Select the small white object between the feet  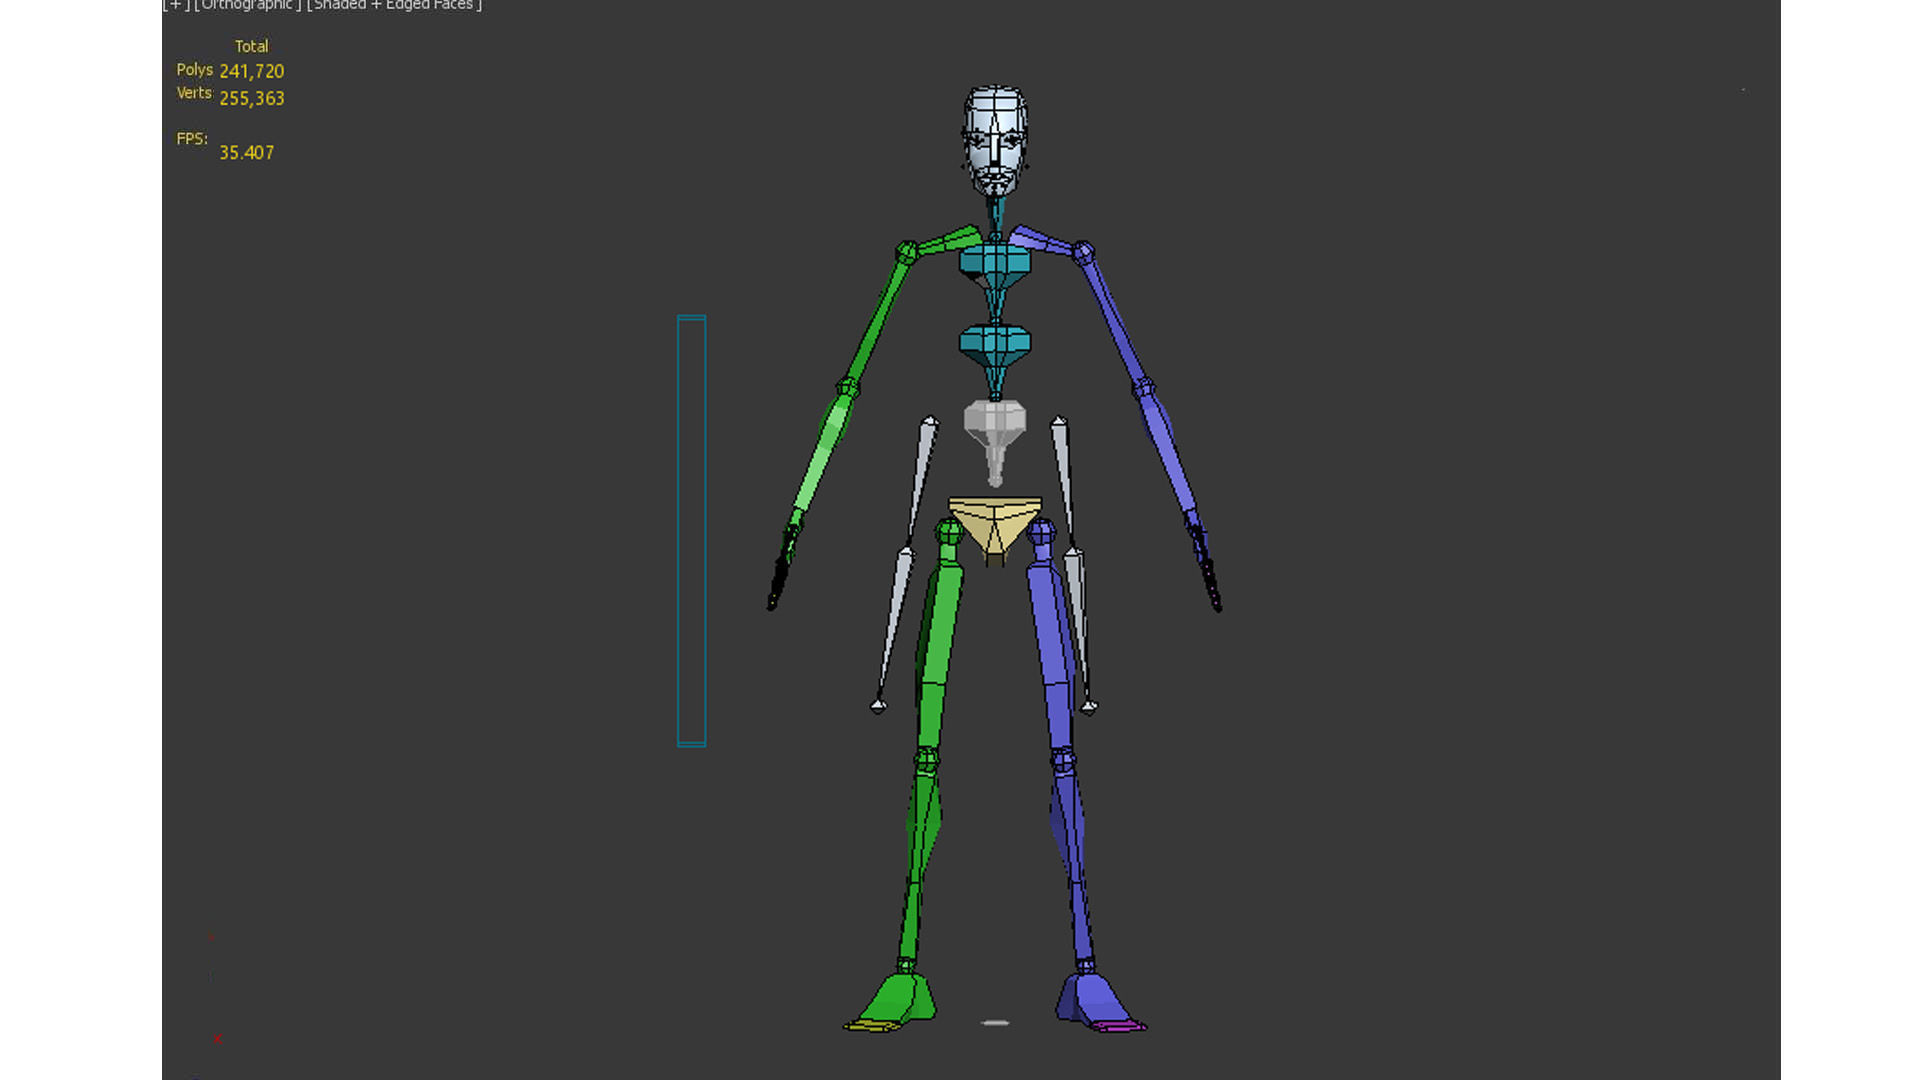click(995, 1023)
